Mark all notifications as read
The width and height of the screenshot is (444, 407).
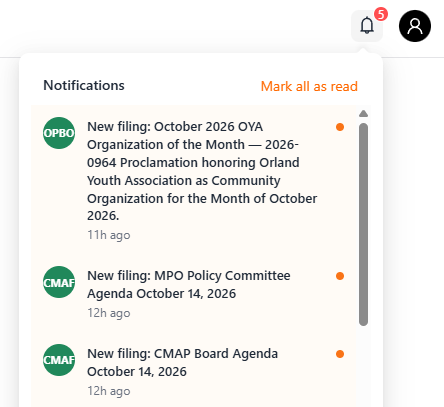[309, 86]
